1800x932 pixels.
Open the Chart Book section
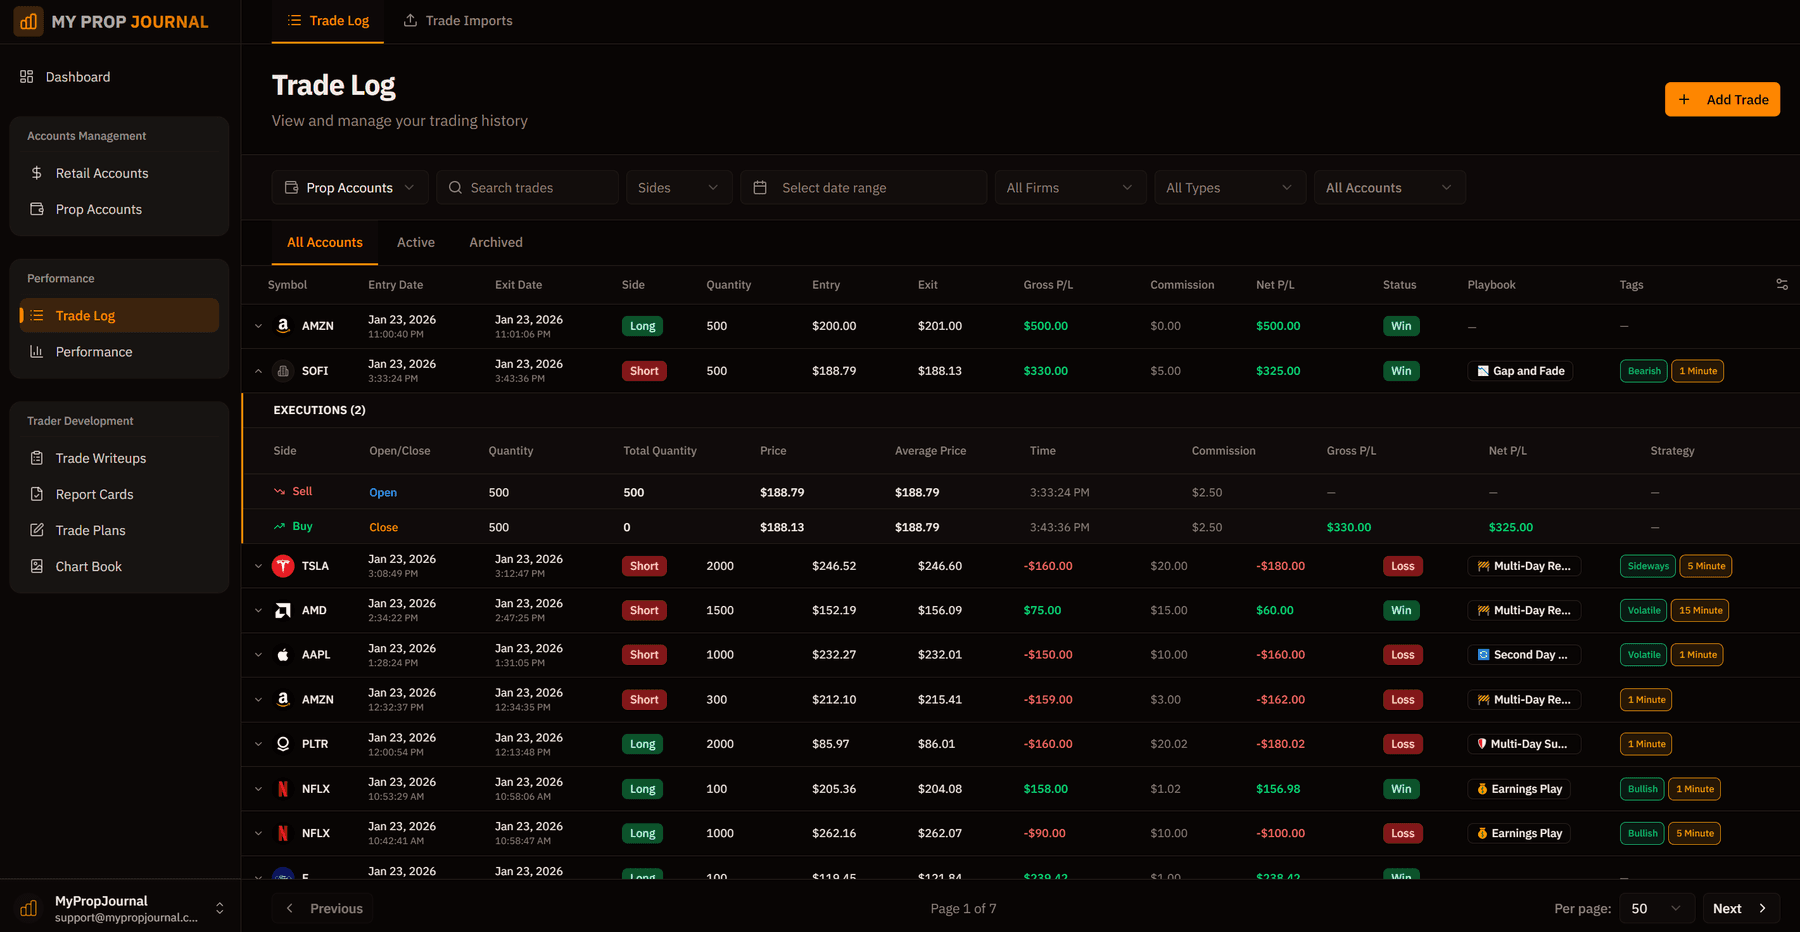click(89, 566)
